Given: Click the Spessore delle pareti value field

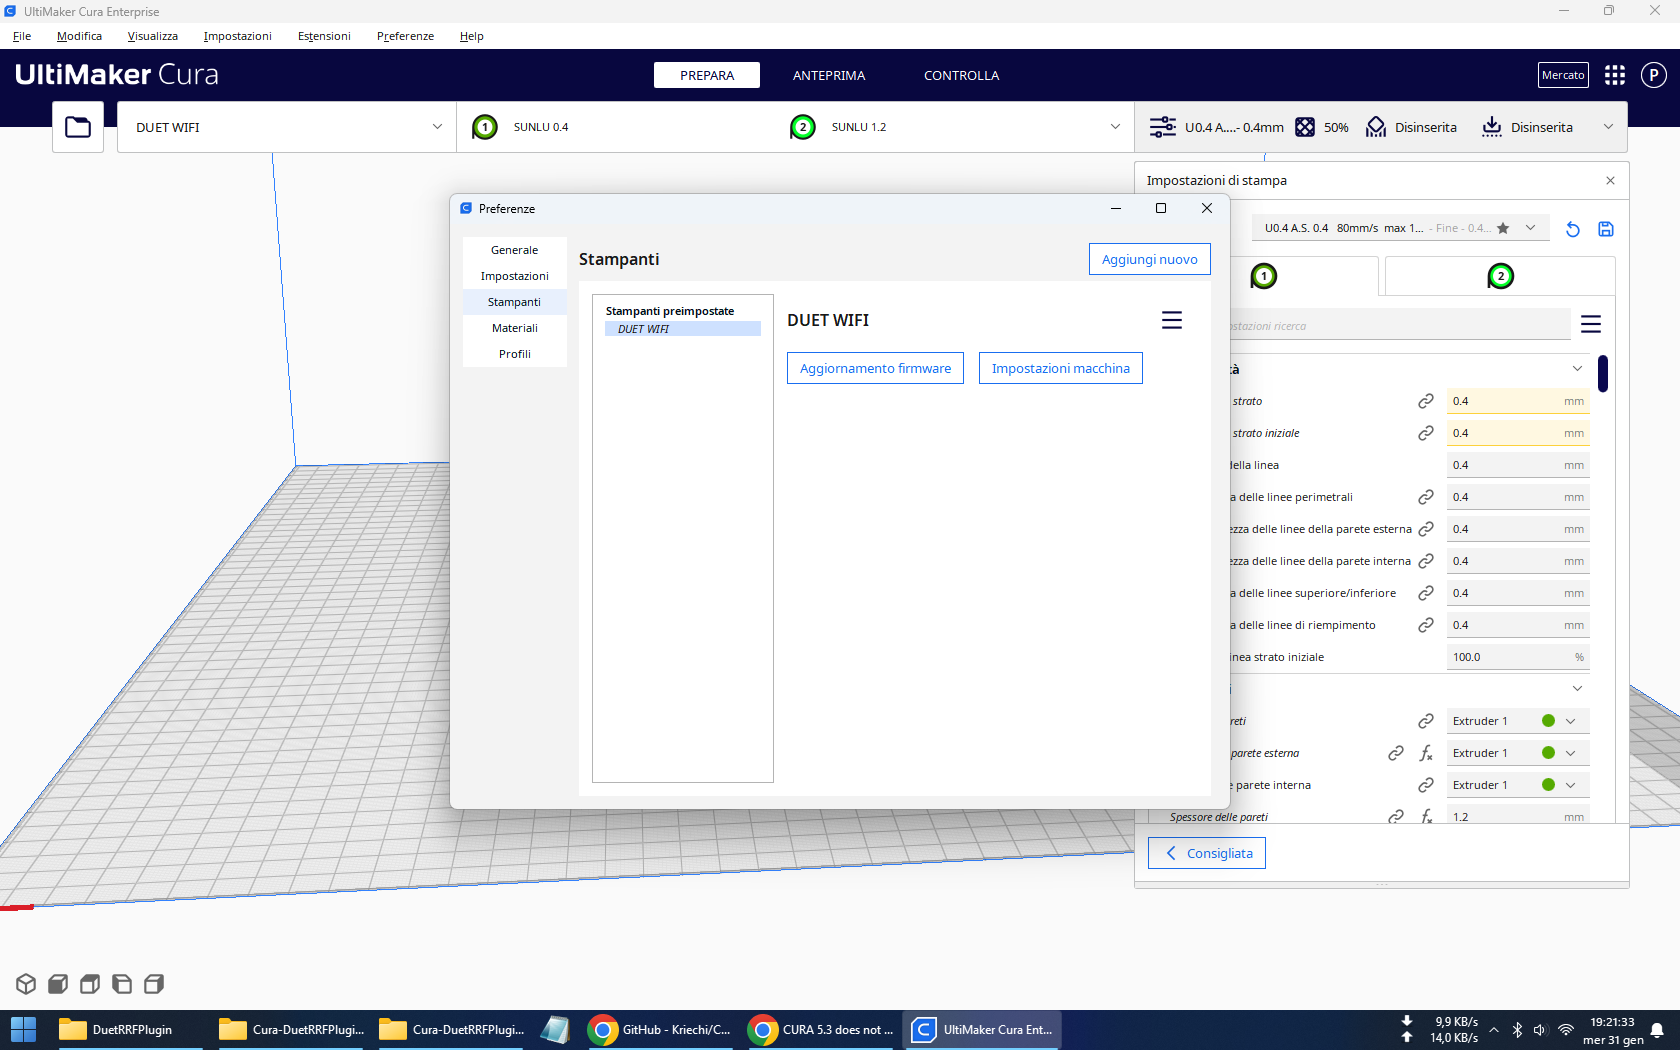Looking at the screenshot, I should click(x=1518, y=816).
